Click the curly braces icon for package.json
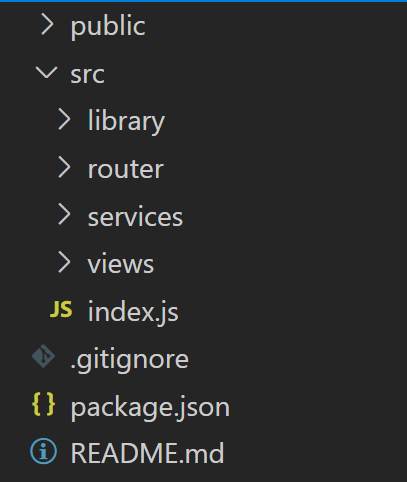 (x=43, y=404)
